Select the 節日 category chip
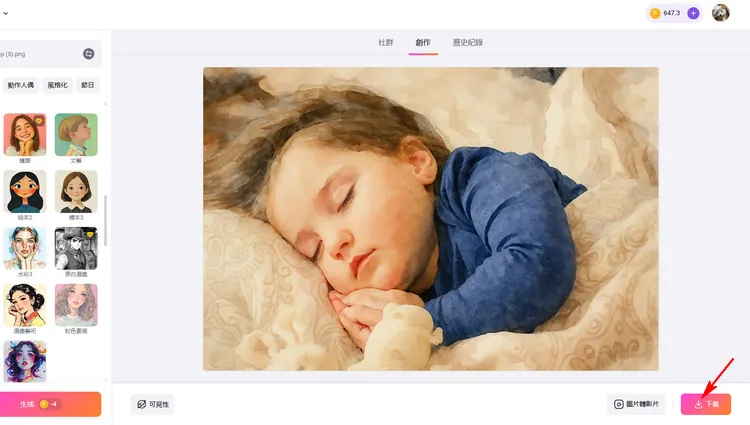The width and height of the screenshot is (750, 425). [88, 85]
